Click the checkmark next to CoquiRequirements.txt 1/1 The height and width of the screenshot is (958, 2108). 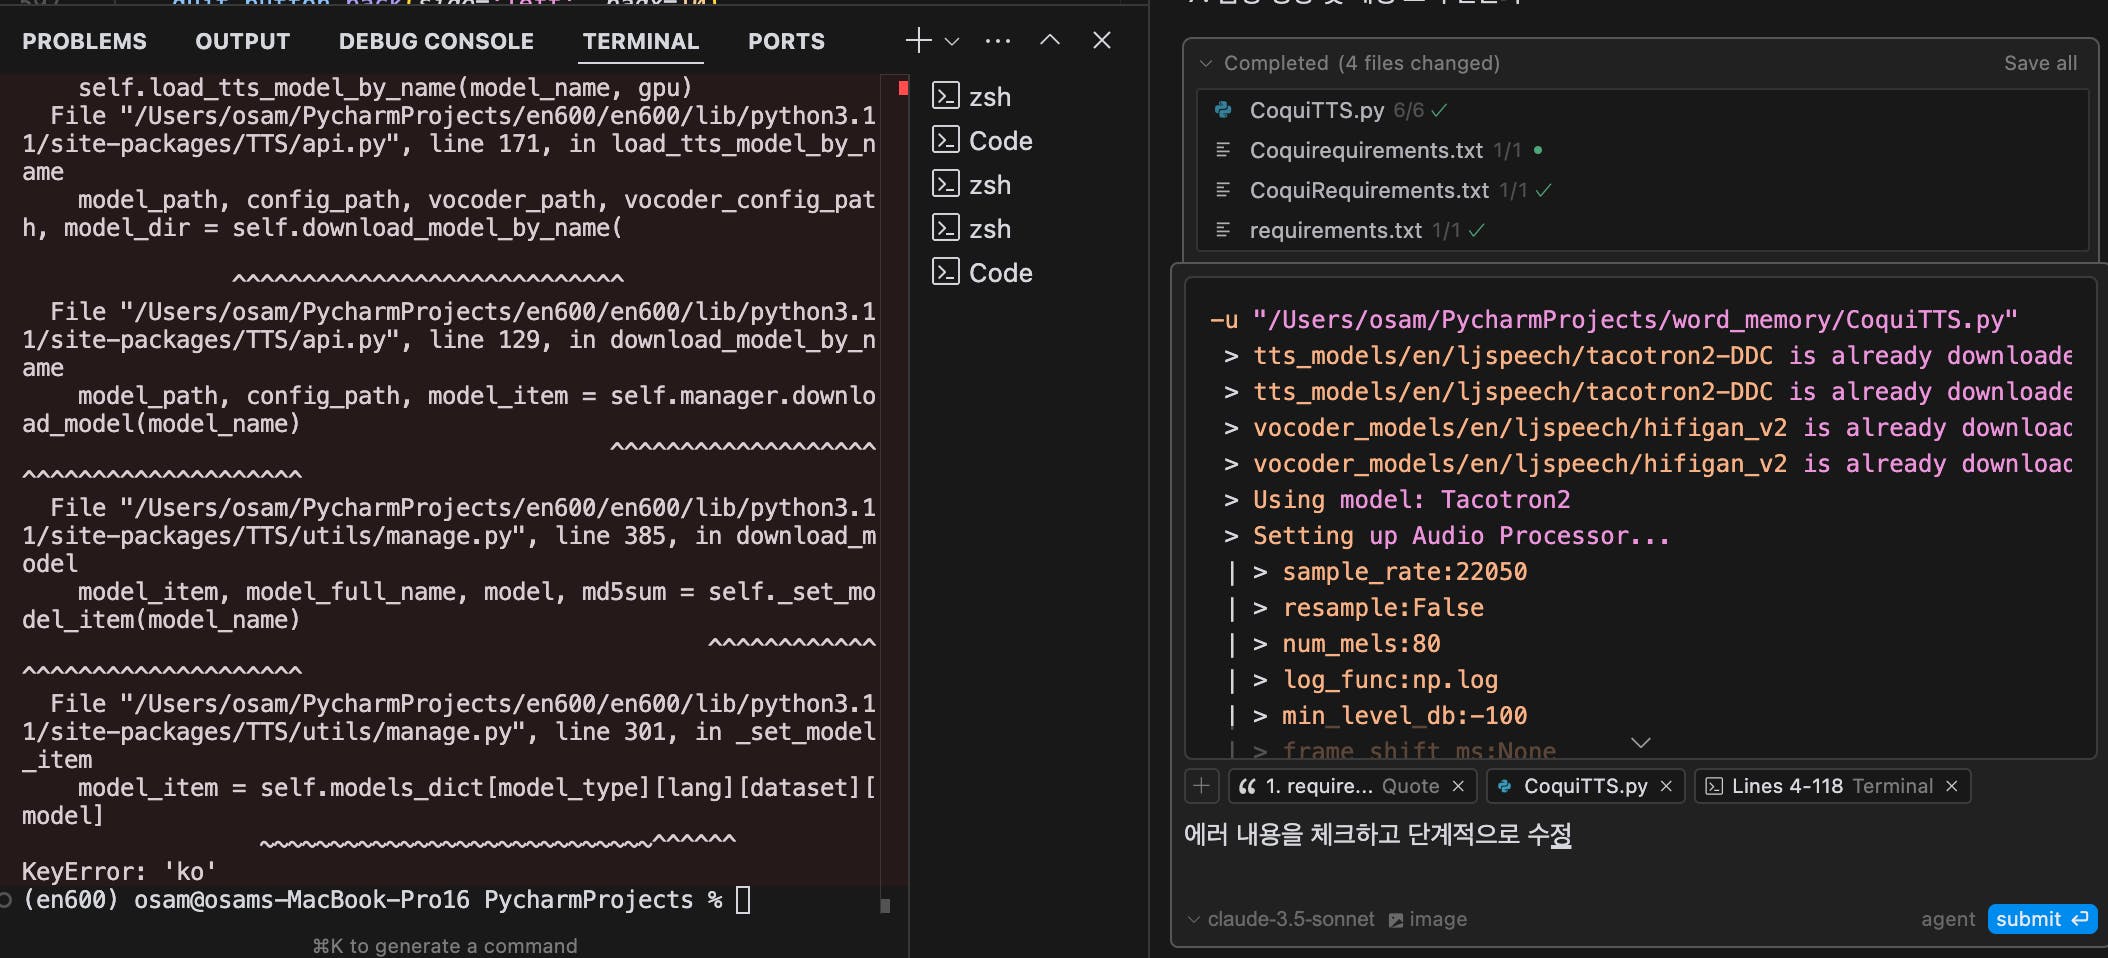pyautogui.click(x=1544, y=190)
